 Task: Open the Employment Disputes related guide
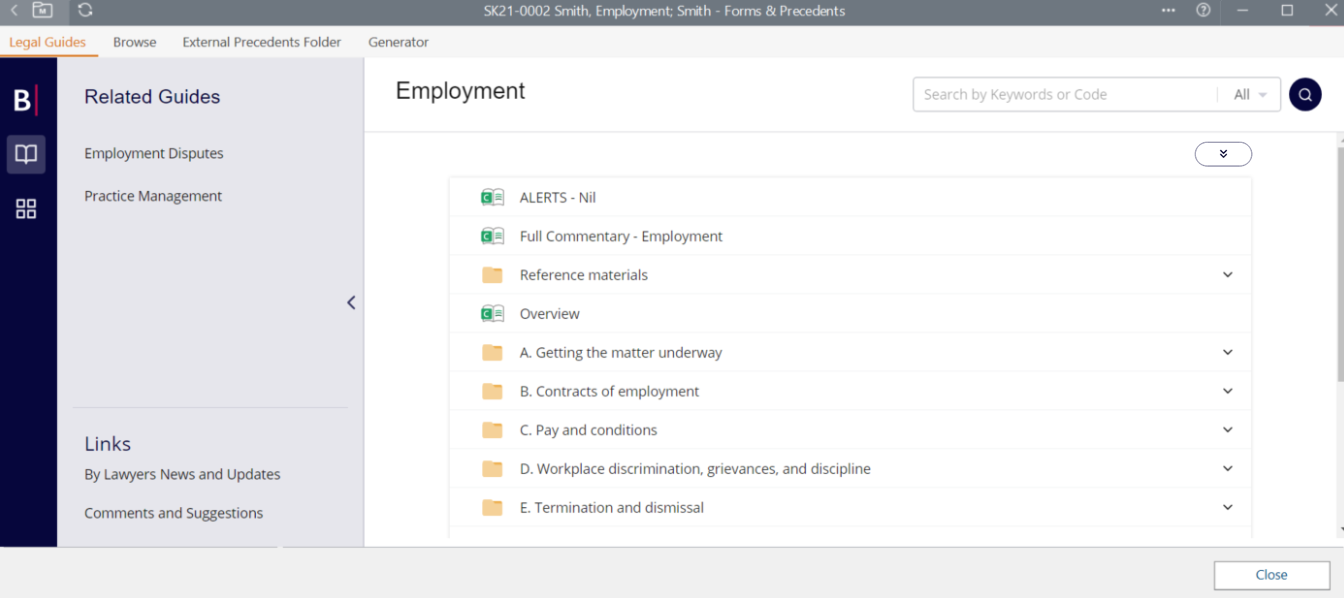[154, 153]
